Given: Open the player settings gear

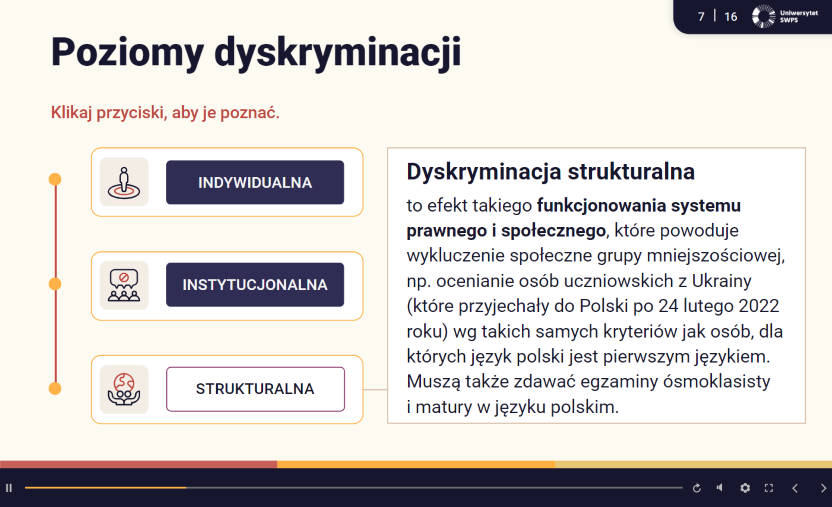Looking at the screenshot, I should pos(744,488).
